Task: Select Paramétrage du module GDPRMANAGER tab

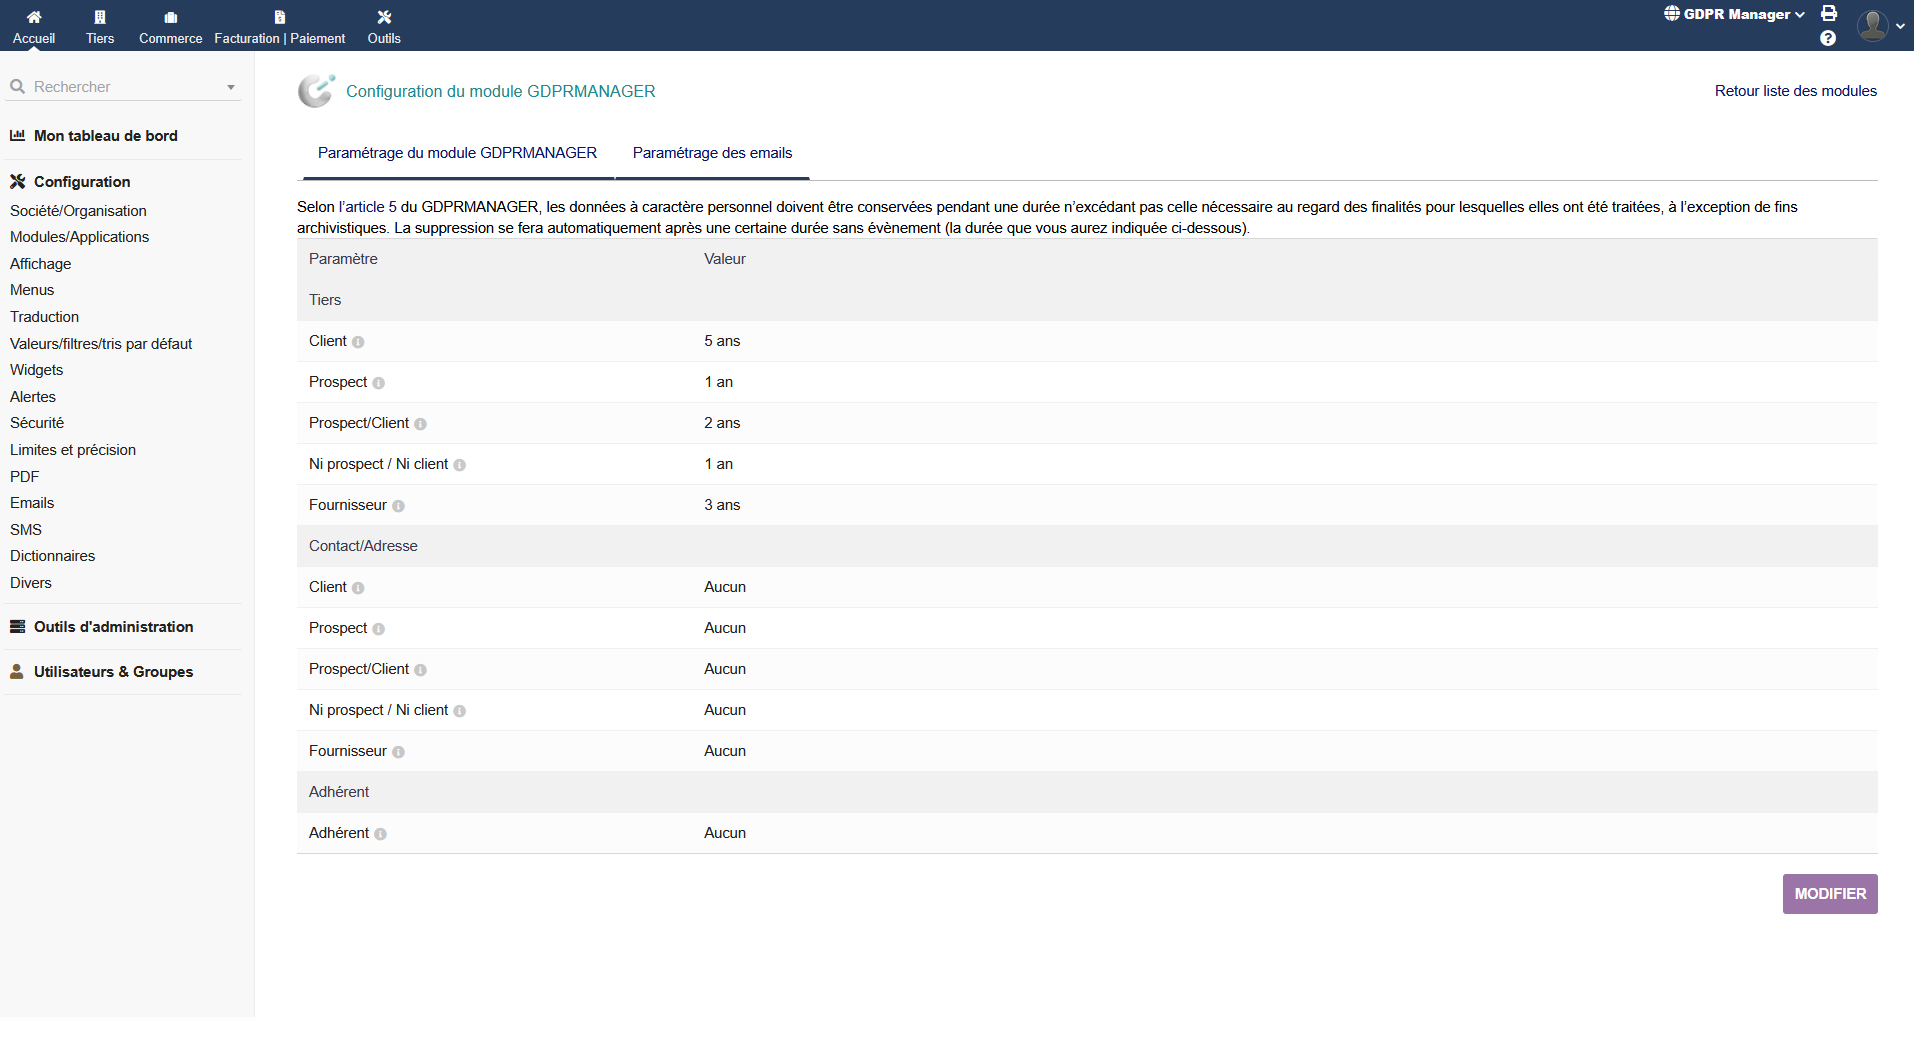Action: (x=457, y=153)
